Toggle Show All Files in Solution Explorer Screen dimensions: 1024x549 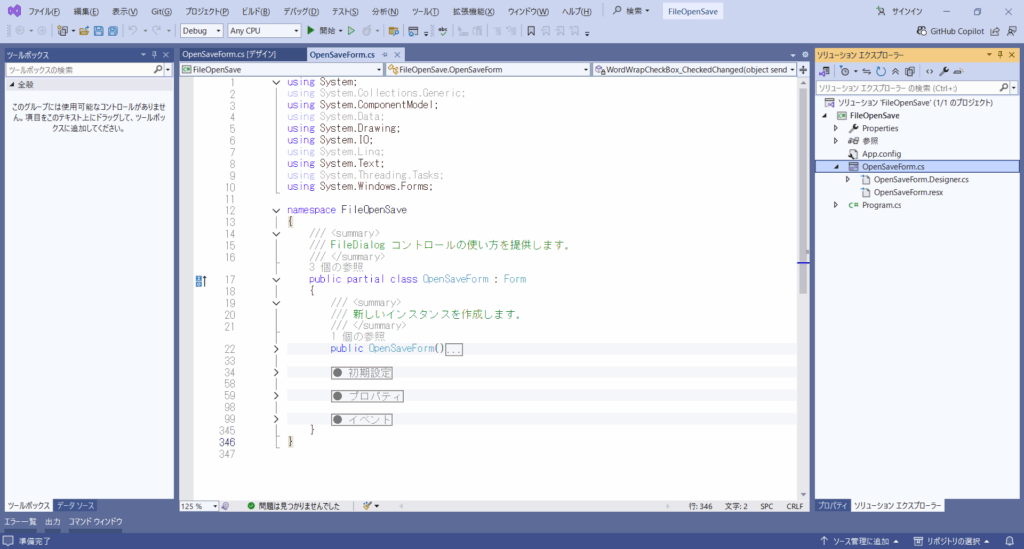(x=911, y=72)
